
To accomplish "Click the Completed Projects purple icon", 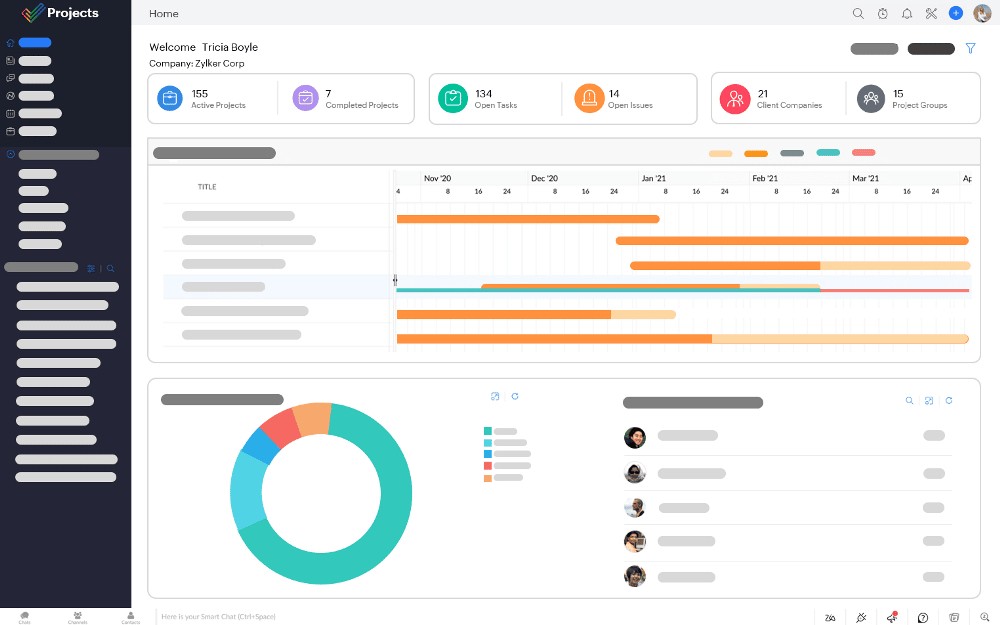I will click(x=305, y=98).
